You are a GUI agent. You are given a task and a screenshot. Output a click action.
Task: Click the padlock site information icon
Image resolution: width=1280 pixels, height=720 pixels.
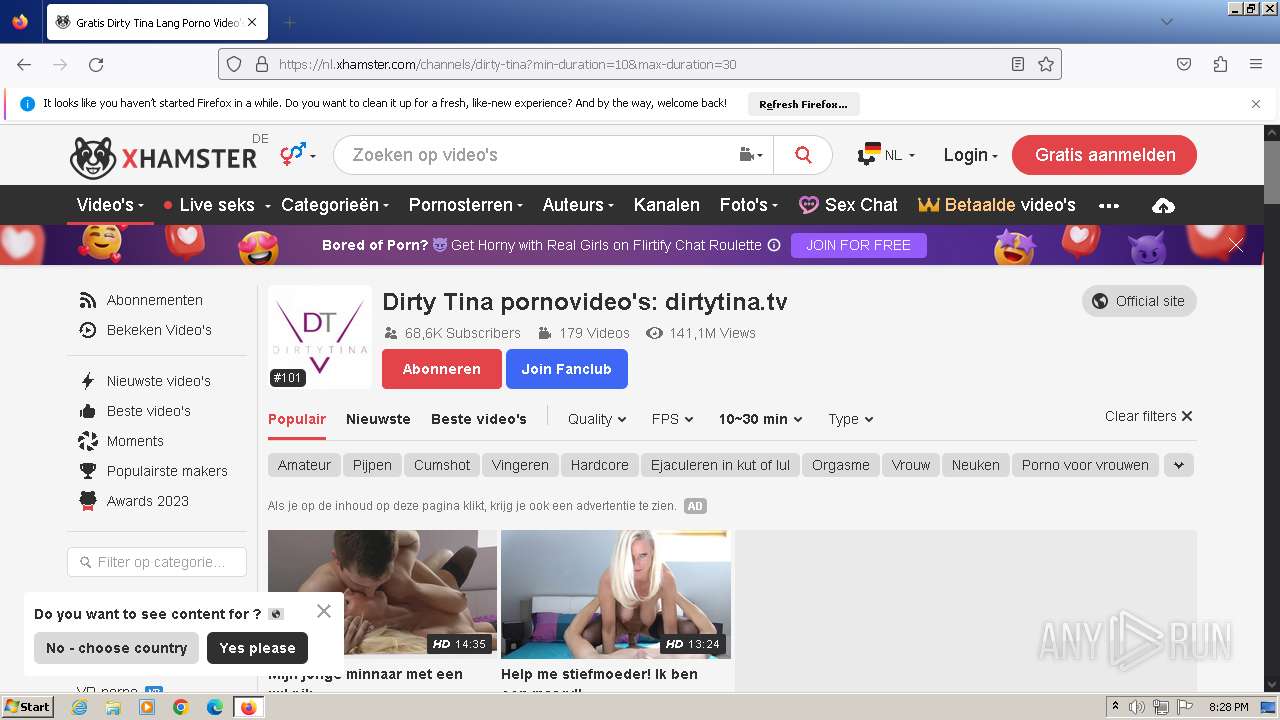click(x=262, y=64)
